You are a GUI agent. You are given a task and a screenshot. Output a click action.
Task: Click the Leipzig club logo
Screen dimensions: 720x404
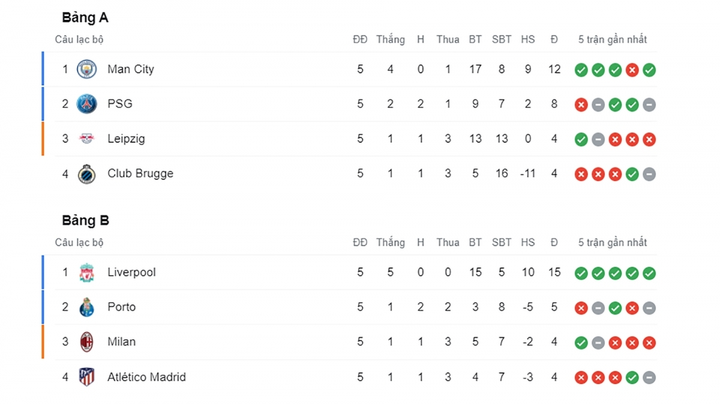86,139
